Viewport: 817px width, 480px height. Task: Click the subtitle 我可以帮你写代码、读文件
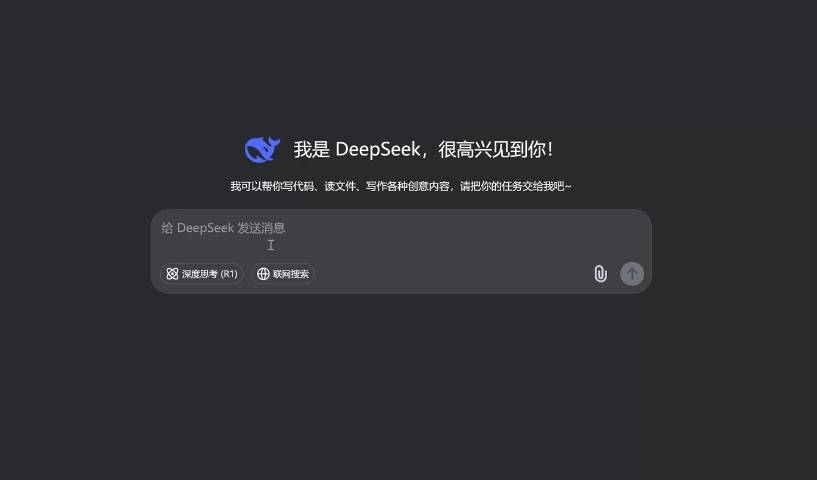[x=293, y=186]
